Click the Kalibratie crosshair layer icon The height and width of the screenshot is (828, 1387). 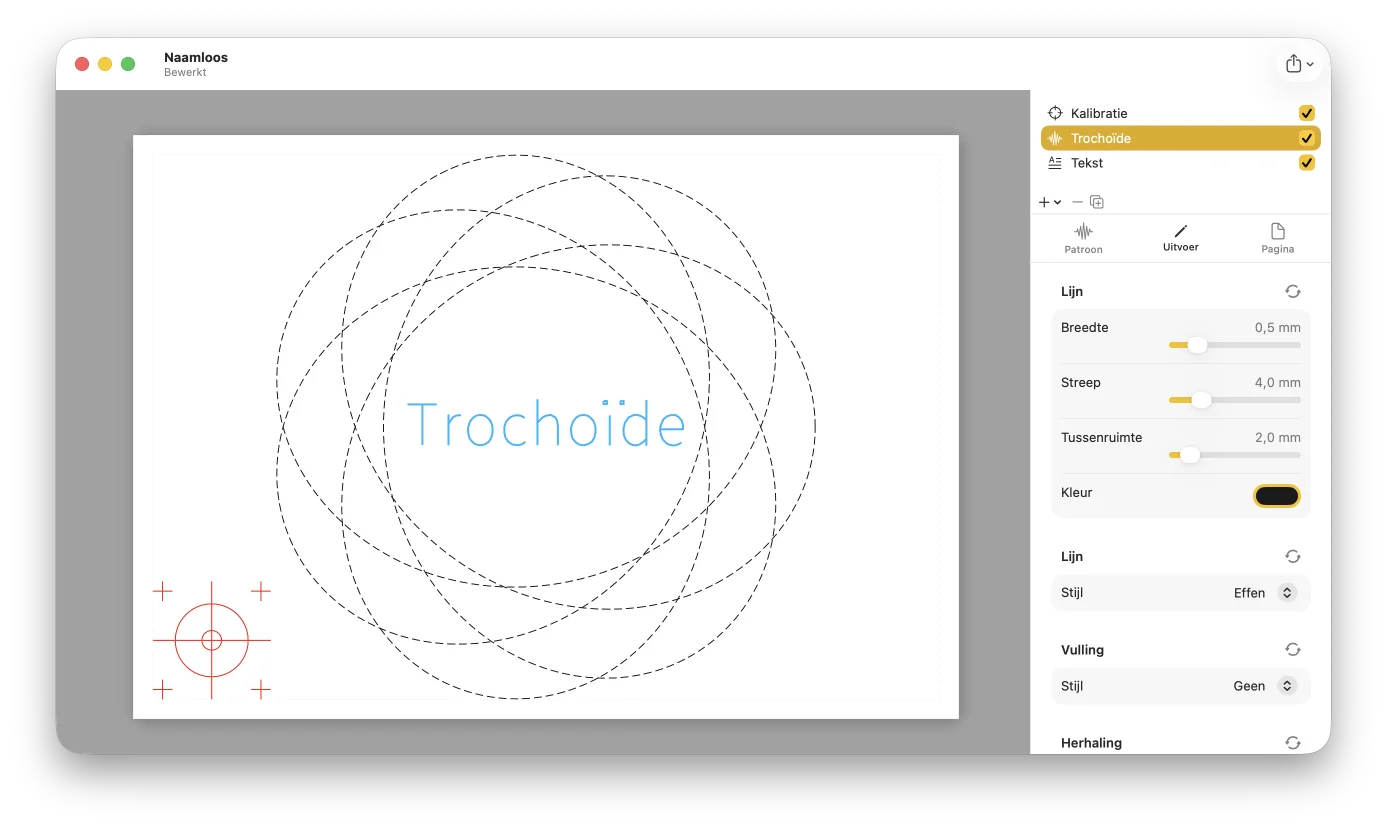1054,113
